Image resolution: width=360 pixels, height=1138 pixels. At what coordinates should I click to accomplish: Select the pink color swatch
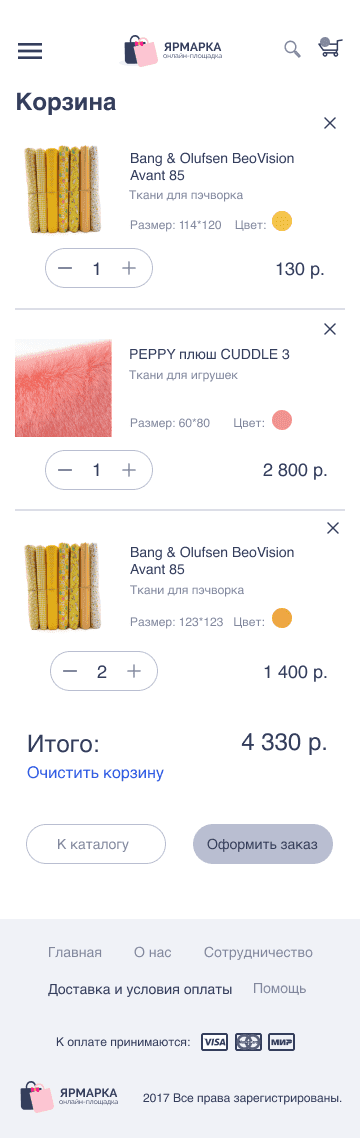(282, 420)
